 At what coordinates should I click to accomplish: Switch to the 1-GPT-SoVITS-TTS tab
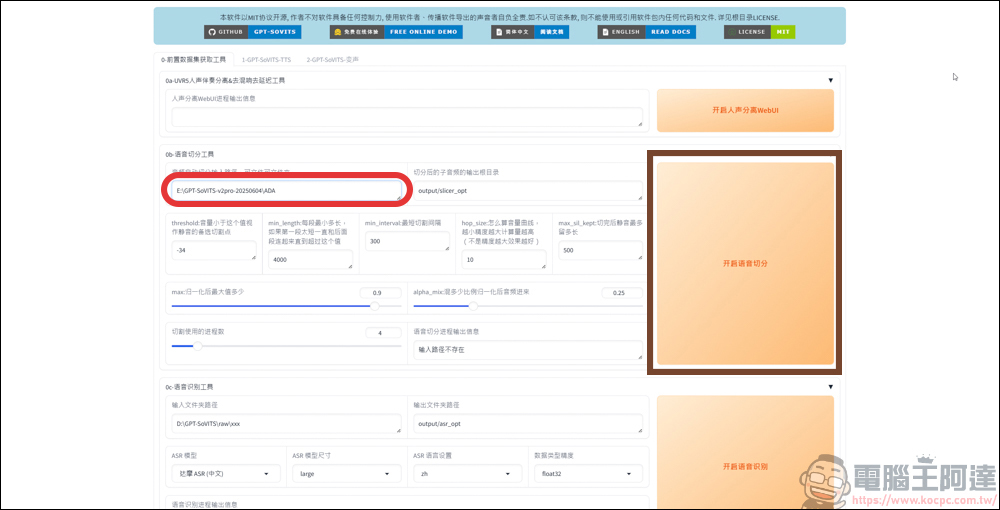pos(267,59)
